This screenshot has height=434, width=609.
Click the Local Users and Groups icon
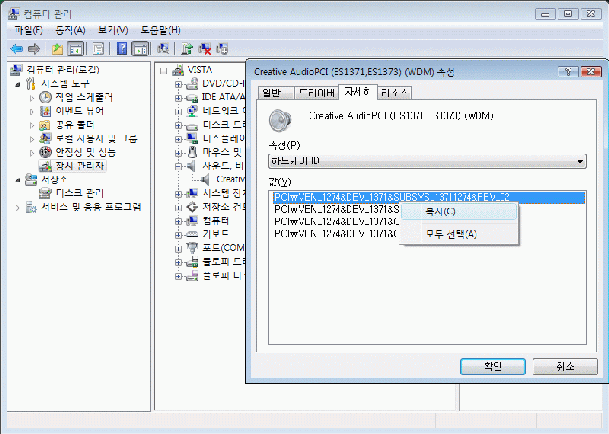(45, 138)
